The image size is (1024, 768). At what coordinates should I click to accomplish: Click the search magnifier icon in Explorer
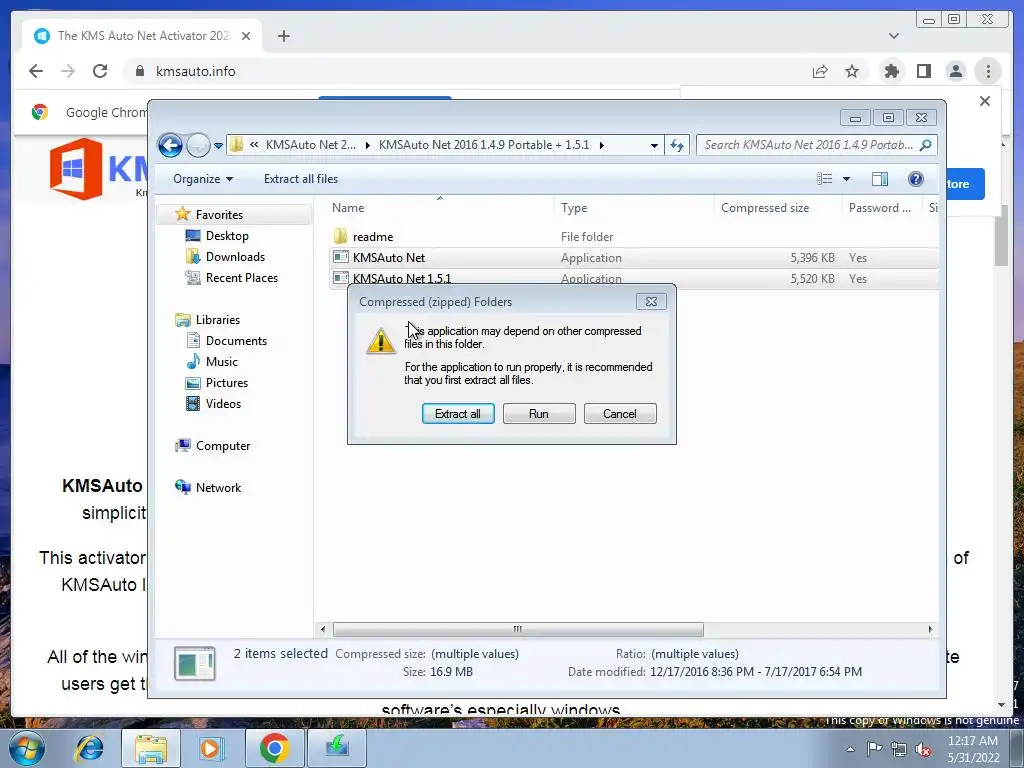tap(925, 145)
